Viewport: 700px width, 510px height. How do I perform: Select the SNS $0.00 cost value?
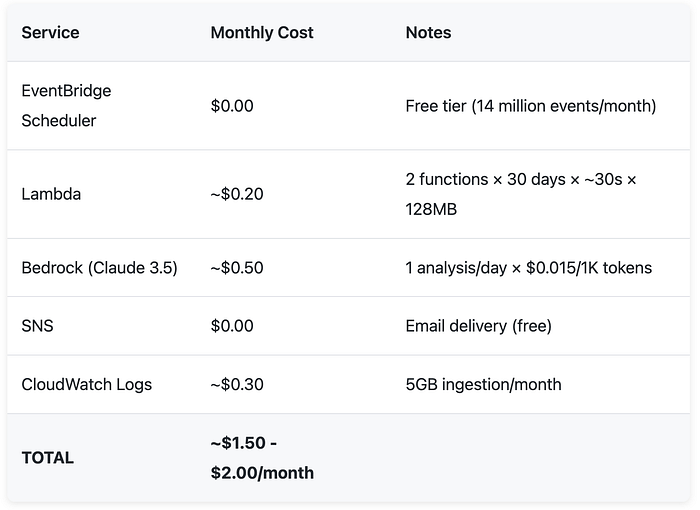[x=232, y=326]
